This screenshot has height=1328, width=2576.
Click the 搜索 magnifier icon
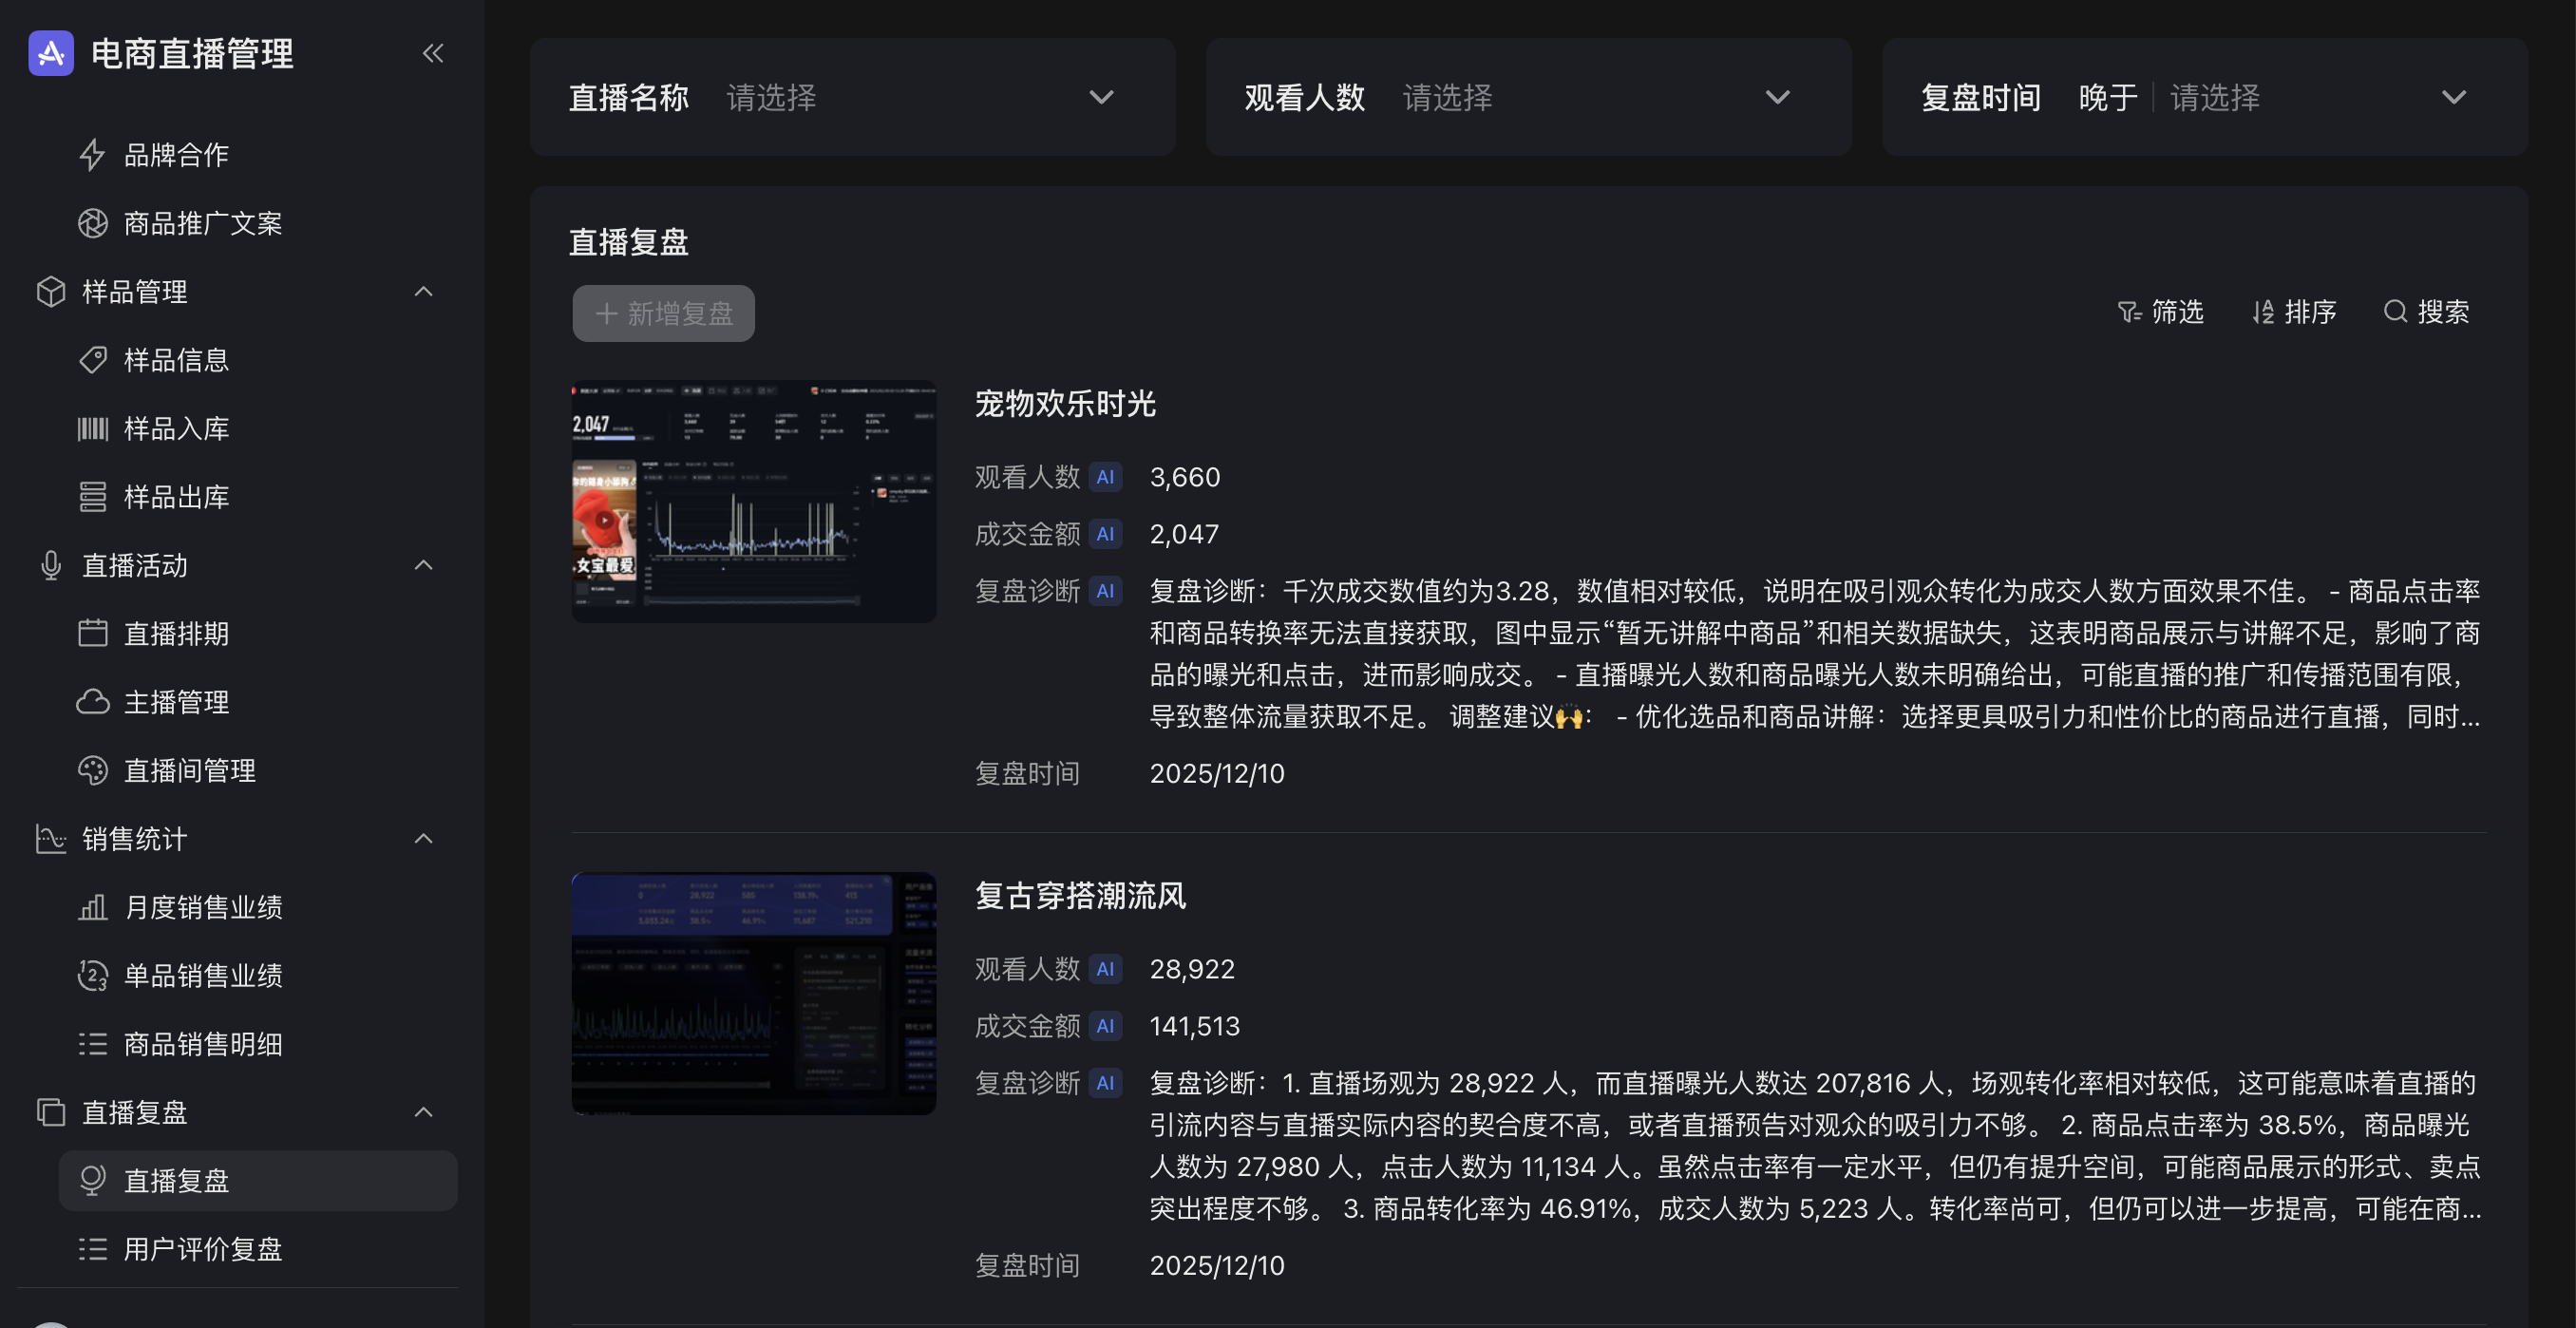(2395, 312)
